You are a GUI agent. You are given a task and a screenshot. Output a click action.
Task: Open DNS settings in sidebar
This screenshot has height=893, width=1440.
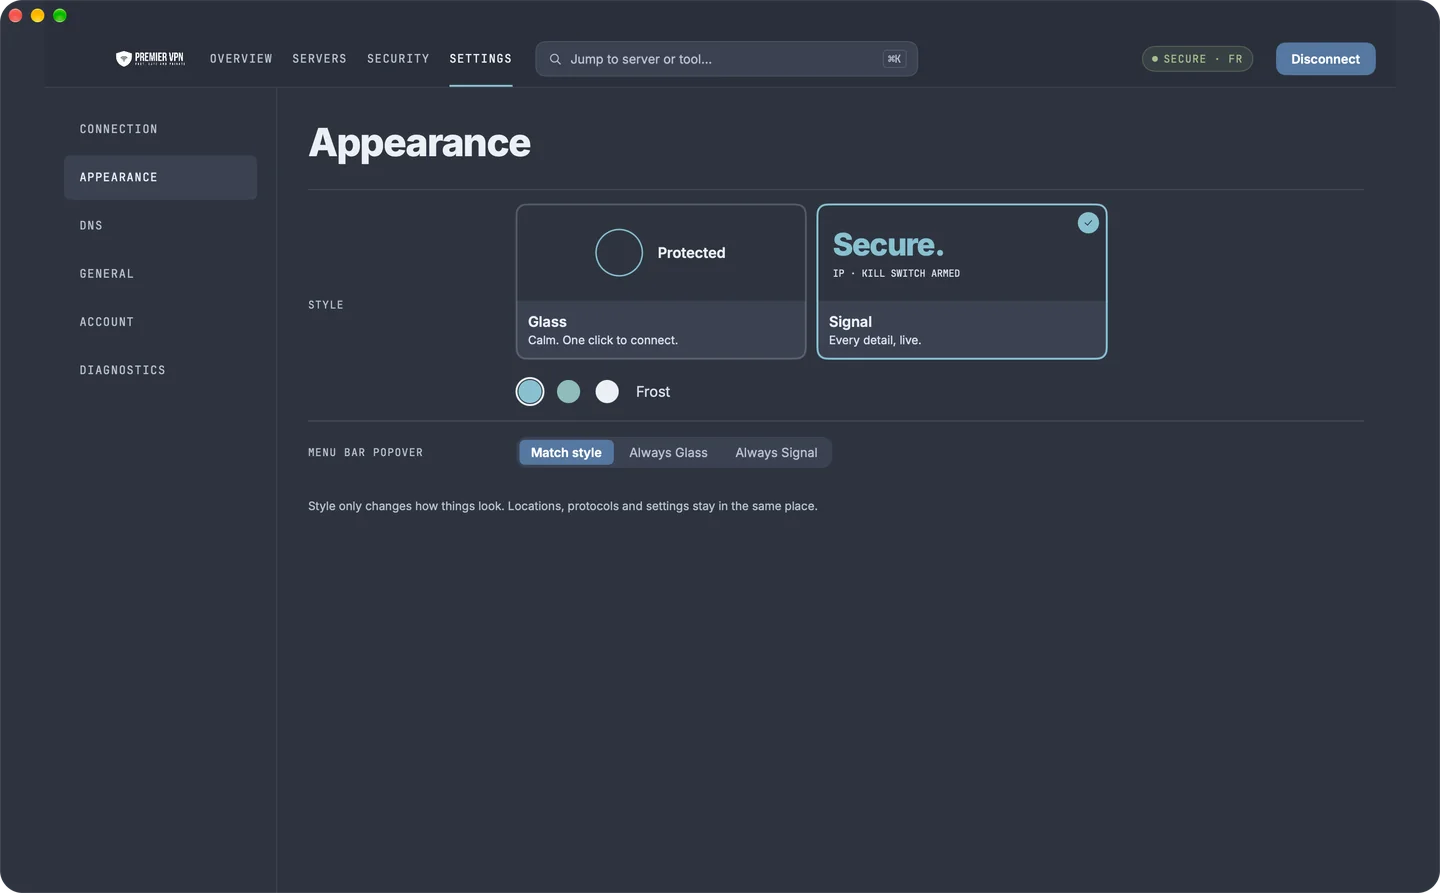[160, 225]
